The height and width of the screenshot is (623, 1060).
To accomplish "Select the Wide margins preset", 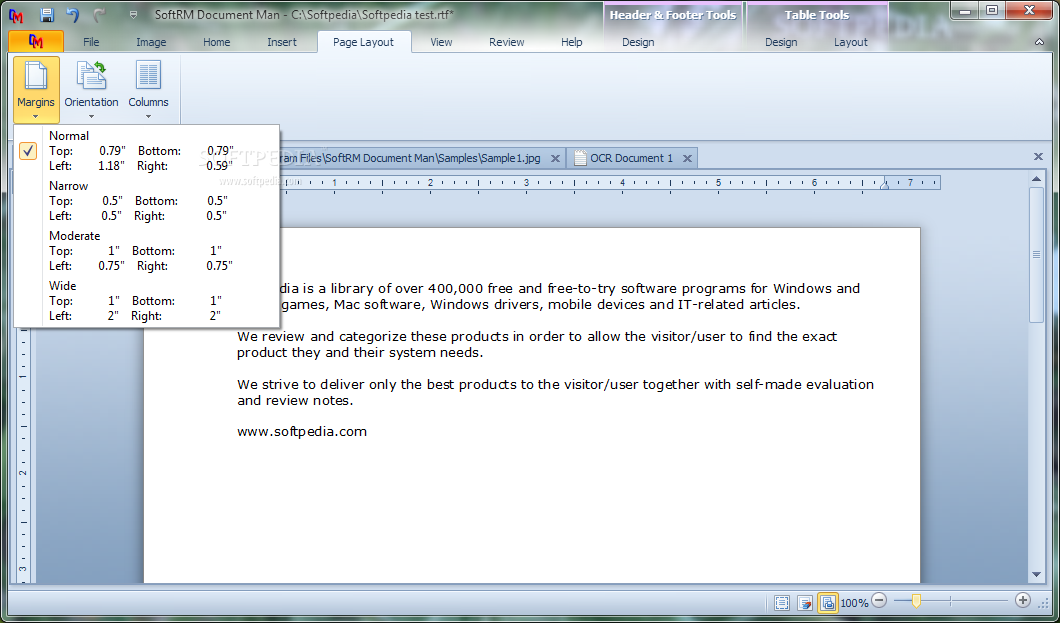I will pyautogui.click(x=146, y=300).
